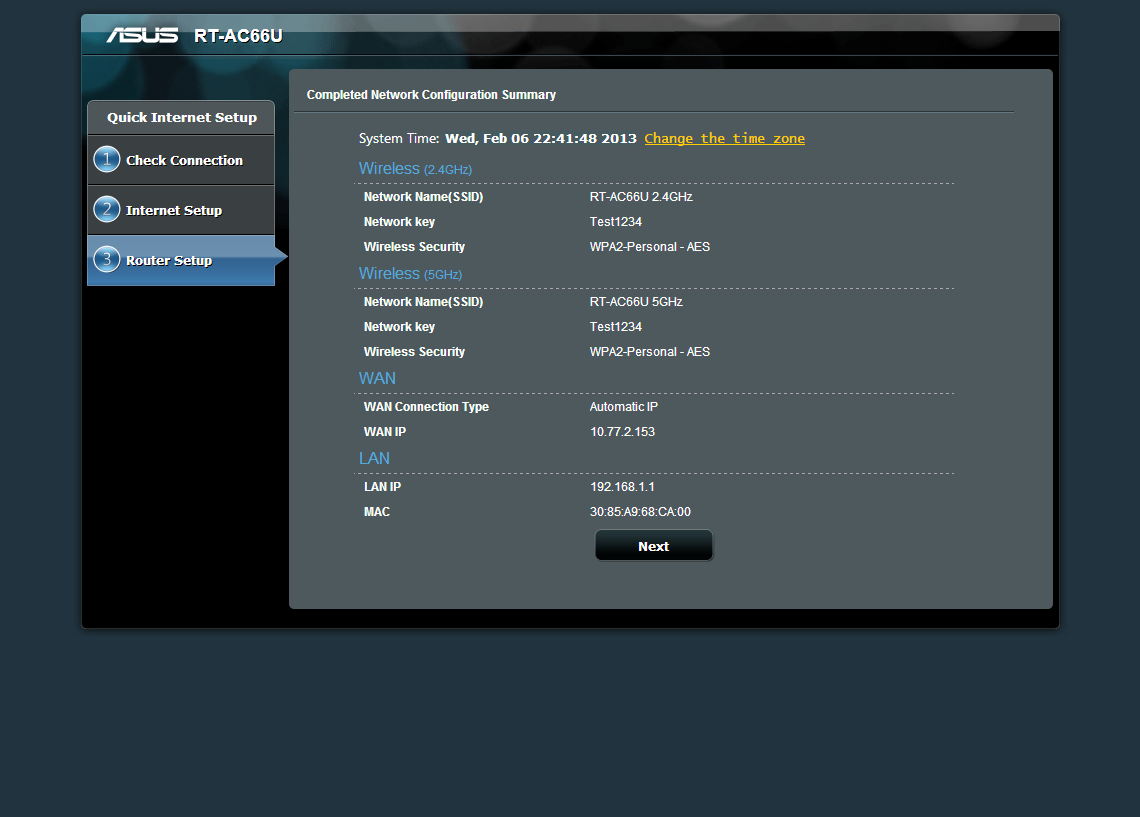Click the step 2 number circle icon
This screenshot has width=1140, height=817.
pyautogui.click(x=107, y=210)
